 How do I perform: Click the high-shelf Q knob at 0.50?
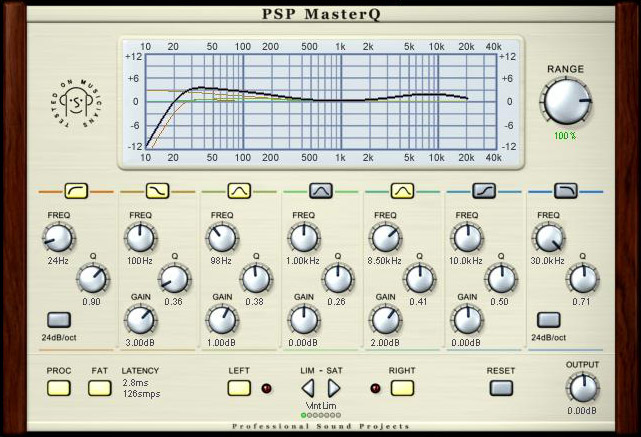tap(502, 279)
